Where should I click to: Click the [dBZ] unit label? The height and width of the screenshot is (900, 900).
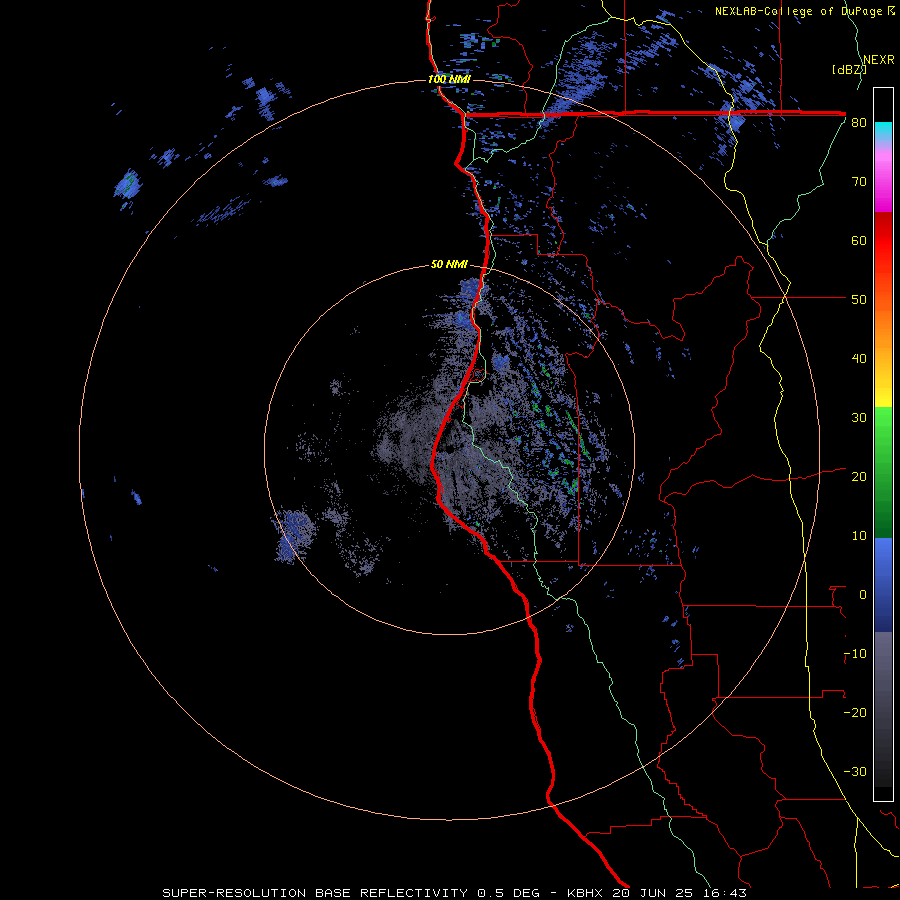849,69
